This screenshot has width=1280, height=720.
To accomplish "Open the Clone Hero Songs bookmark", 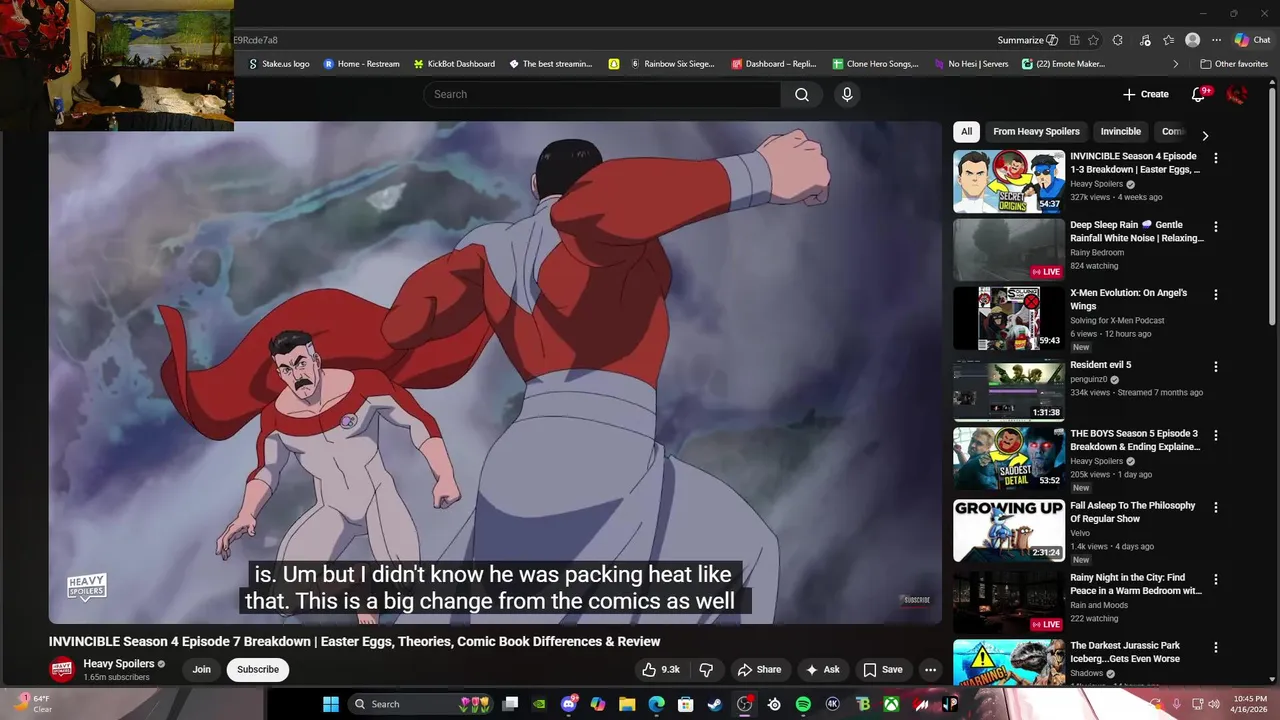I will coord(875,64).
